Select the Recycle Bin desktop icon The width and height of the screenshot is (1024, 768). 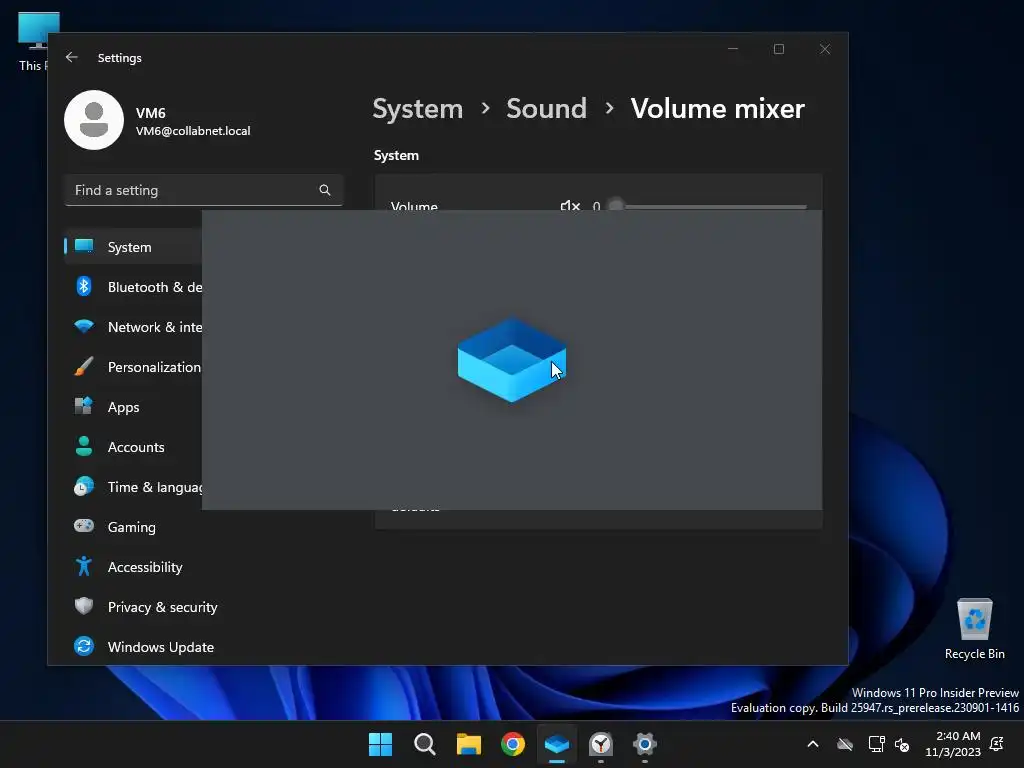point(974,629)
